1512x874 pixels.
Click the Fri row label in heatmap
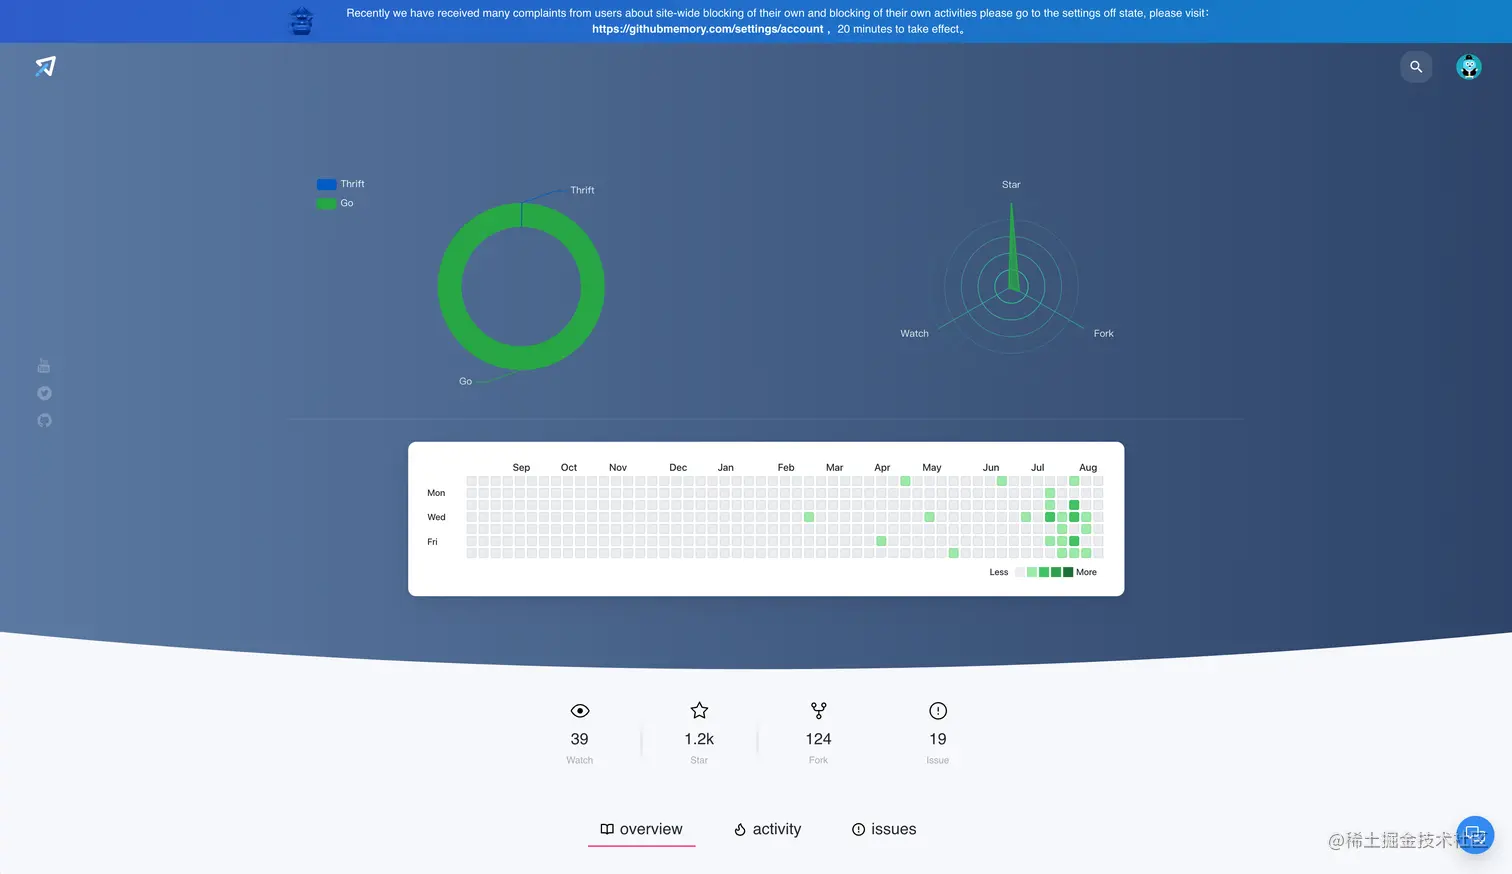click(x=432, y=542)
